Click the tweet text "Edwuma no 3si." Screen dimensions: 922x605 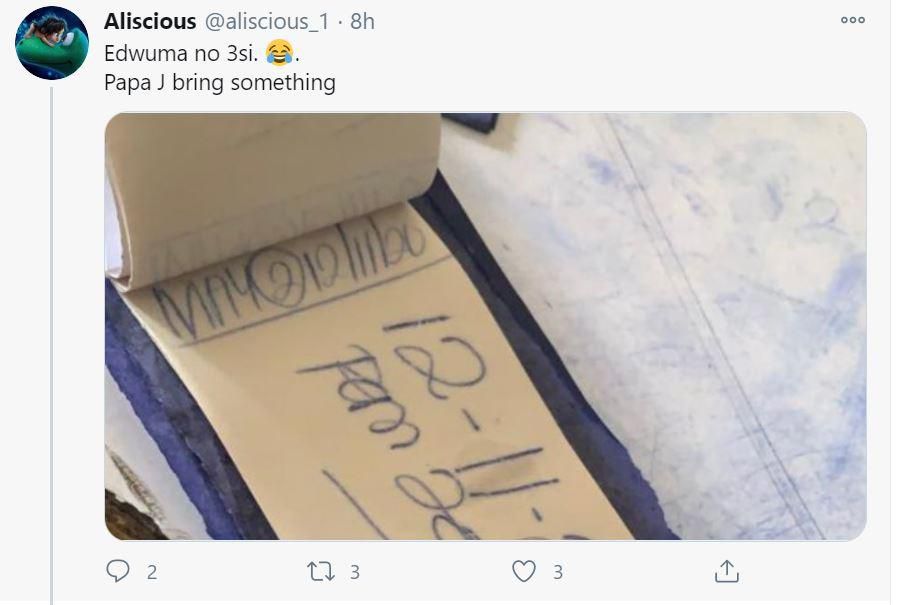[181, 54]
